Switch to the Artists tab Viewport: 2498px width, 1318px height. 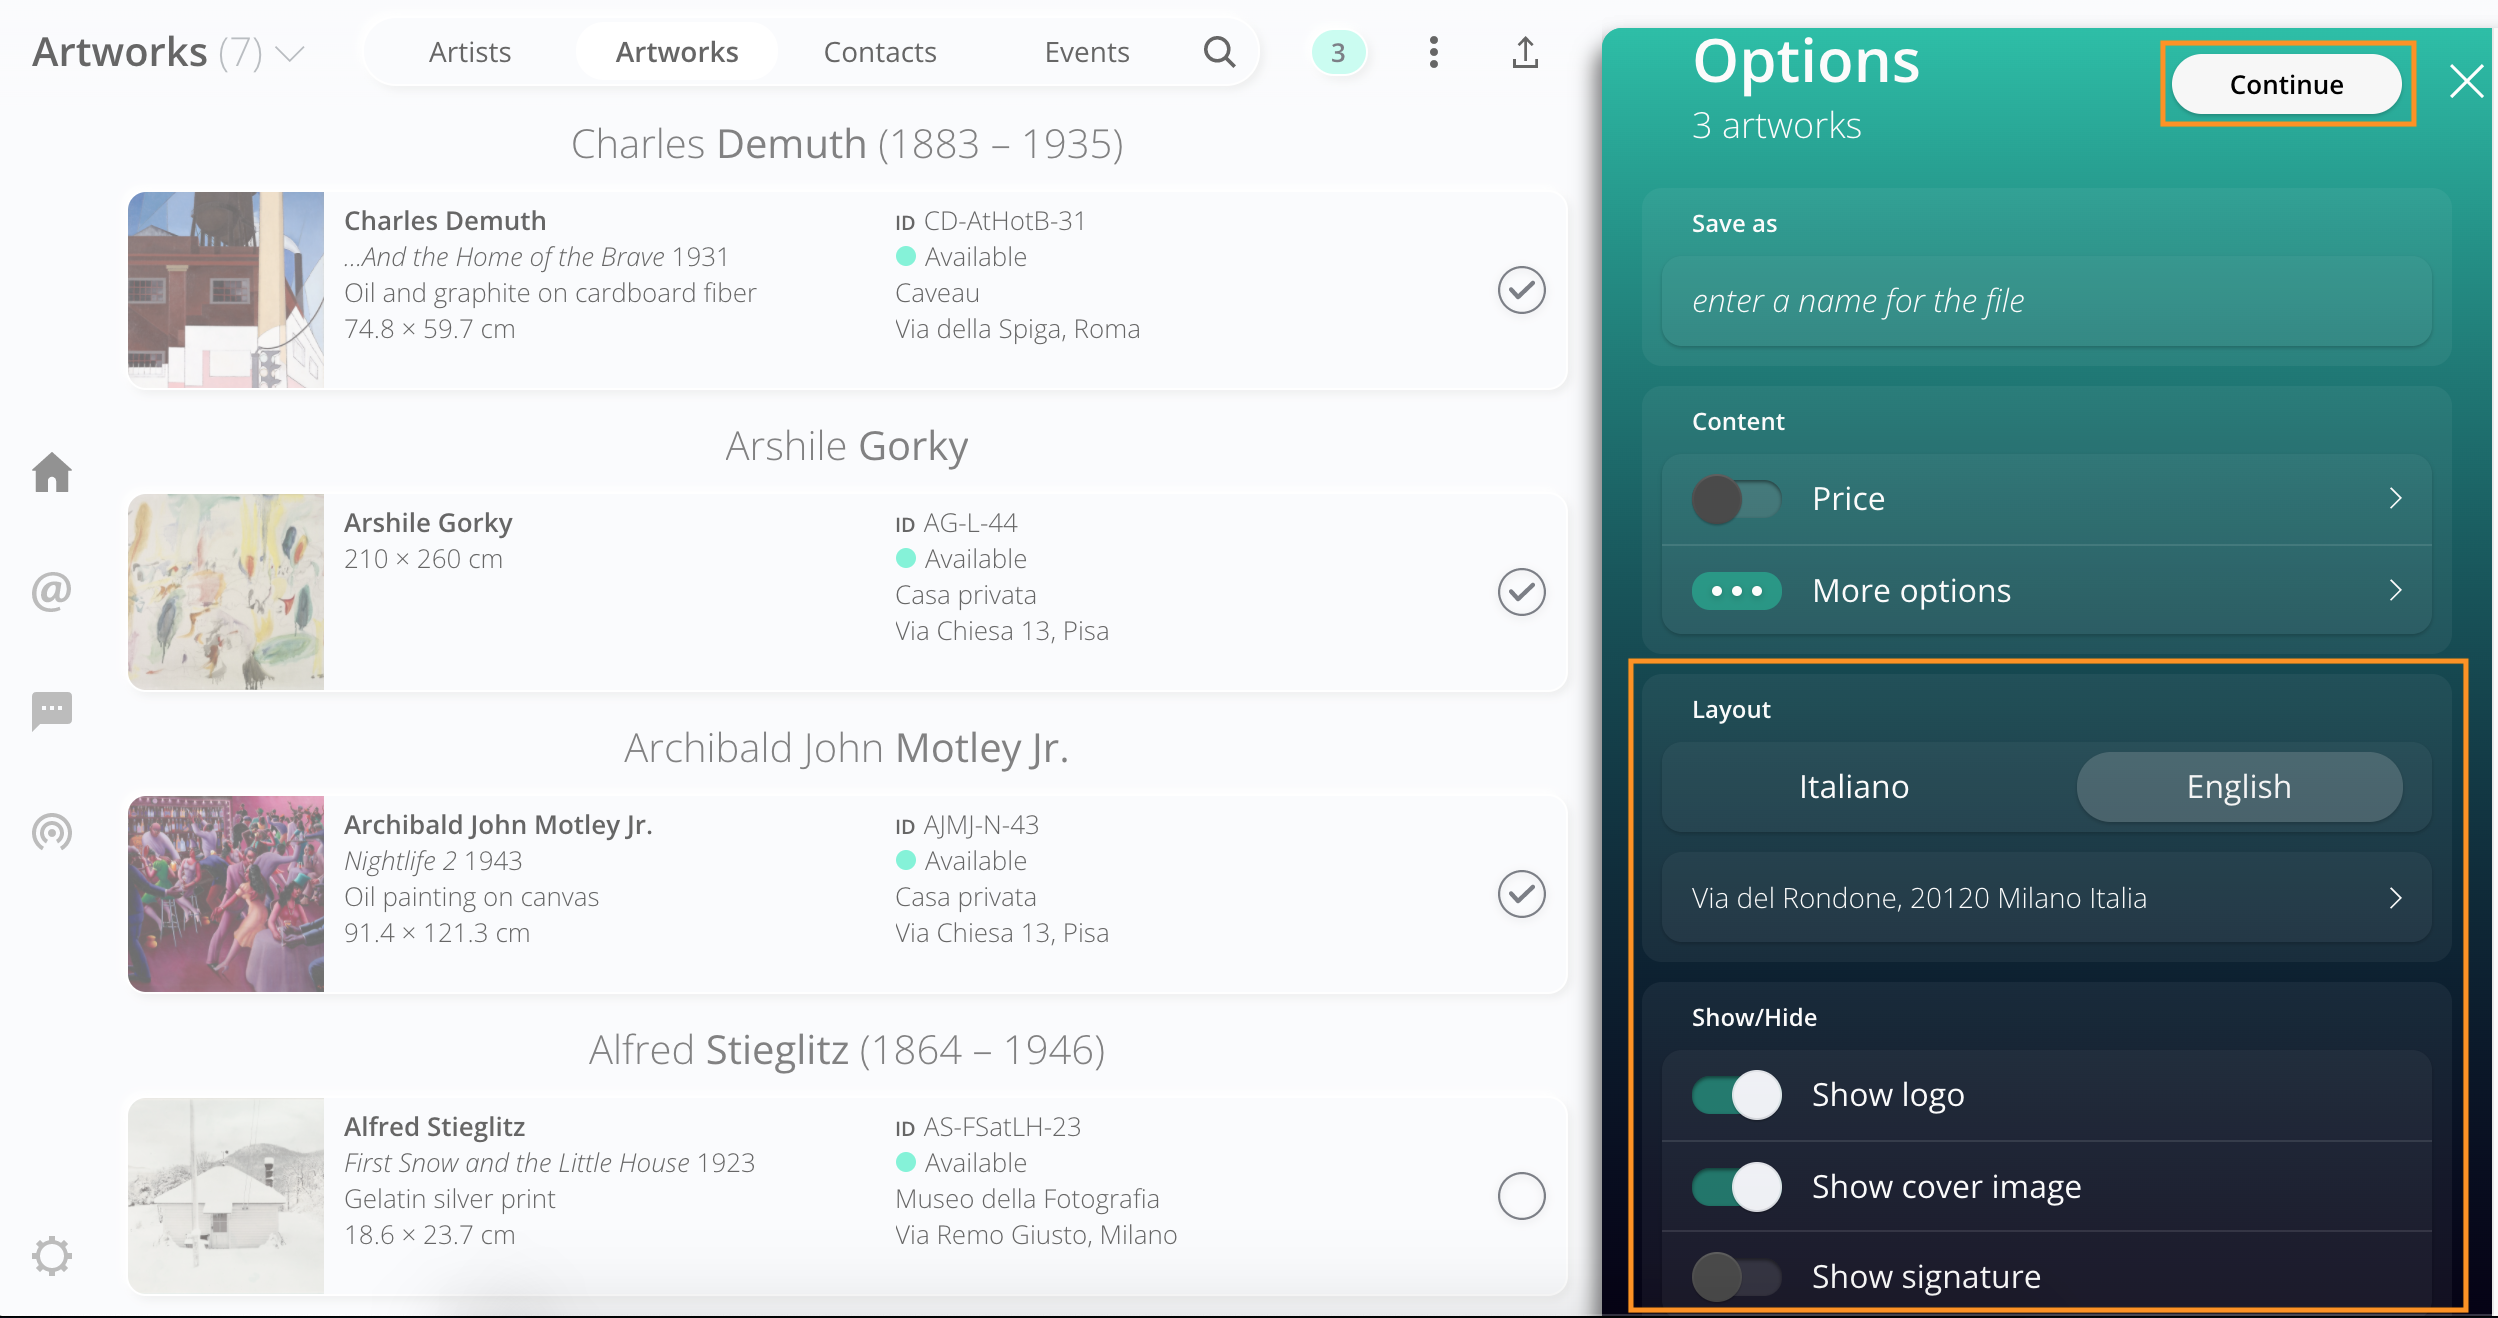tap(470, 52)
